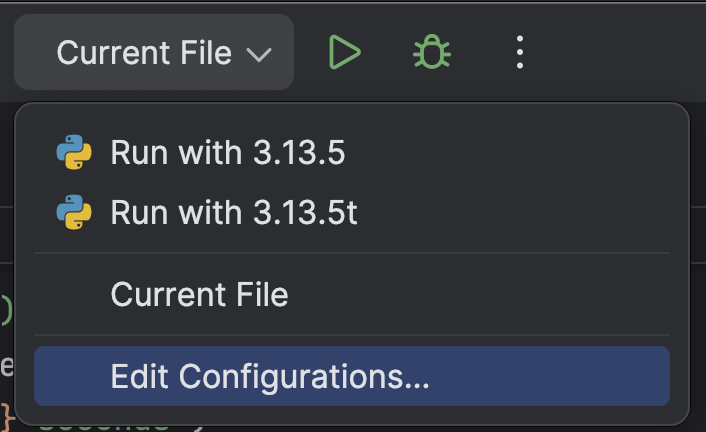Click the orange closing brace in editor

(6, 412)
